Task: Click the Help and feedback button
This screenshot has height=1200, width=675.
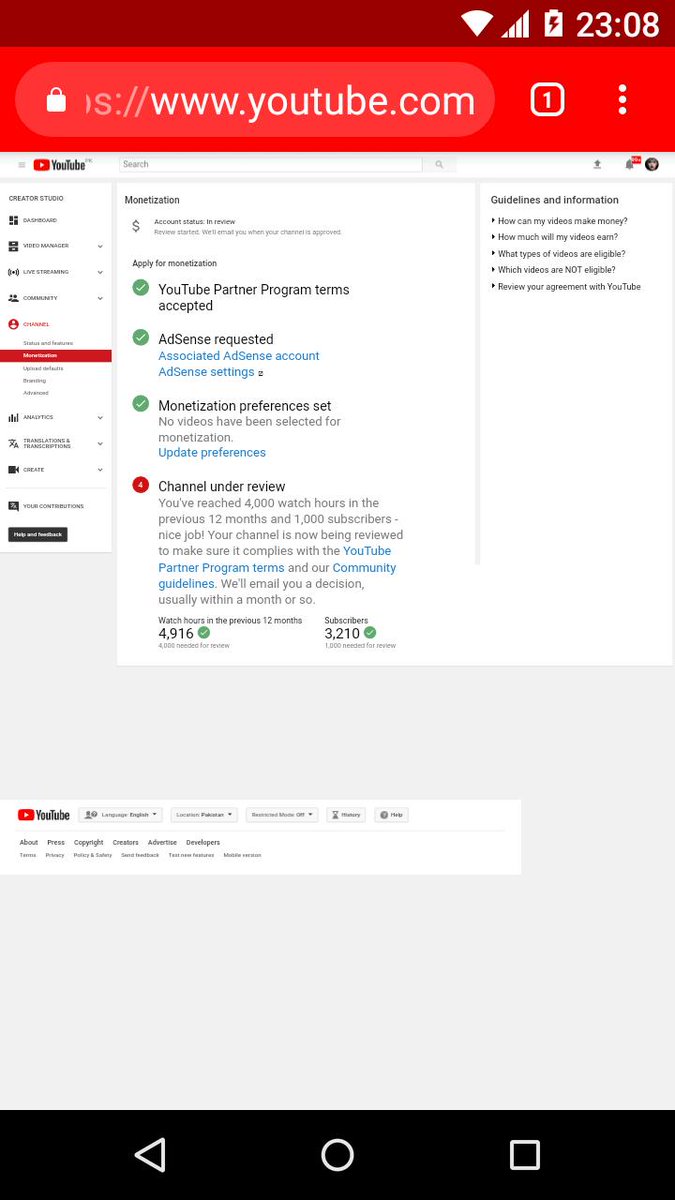Action: [38, 535]
